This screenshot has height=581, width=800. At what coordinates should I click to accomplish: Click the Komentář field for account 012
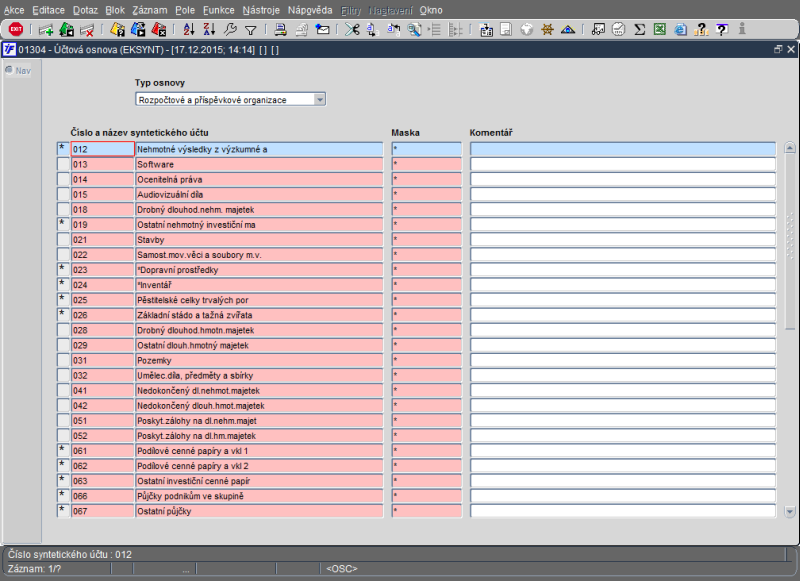point(622,149)
